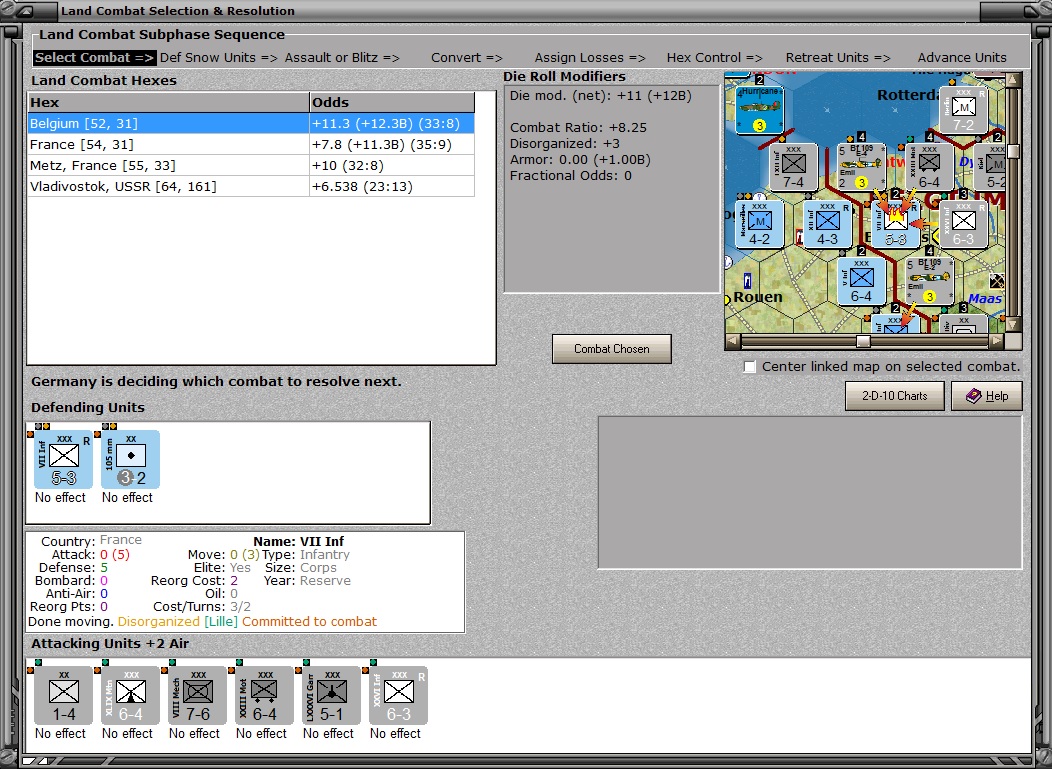The width and height of the screenshot is (1052, 769).
Task: Select XXIII Mot 6-4 in Attacking Units list
Action: pyautogui.click(x=264, y=695)
